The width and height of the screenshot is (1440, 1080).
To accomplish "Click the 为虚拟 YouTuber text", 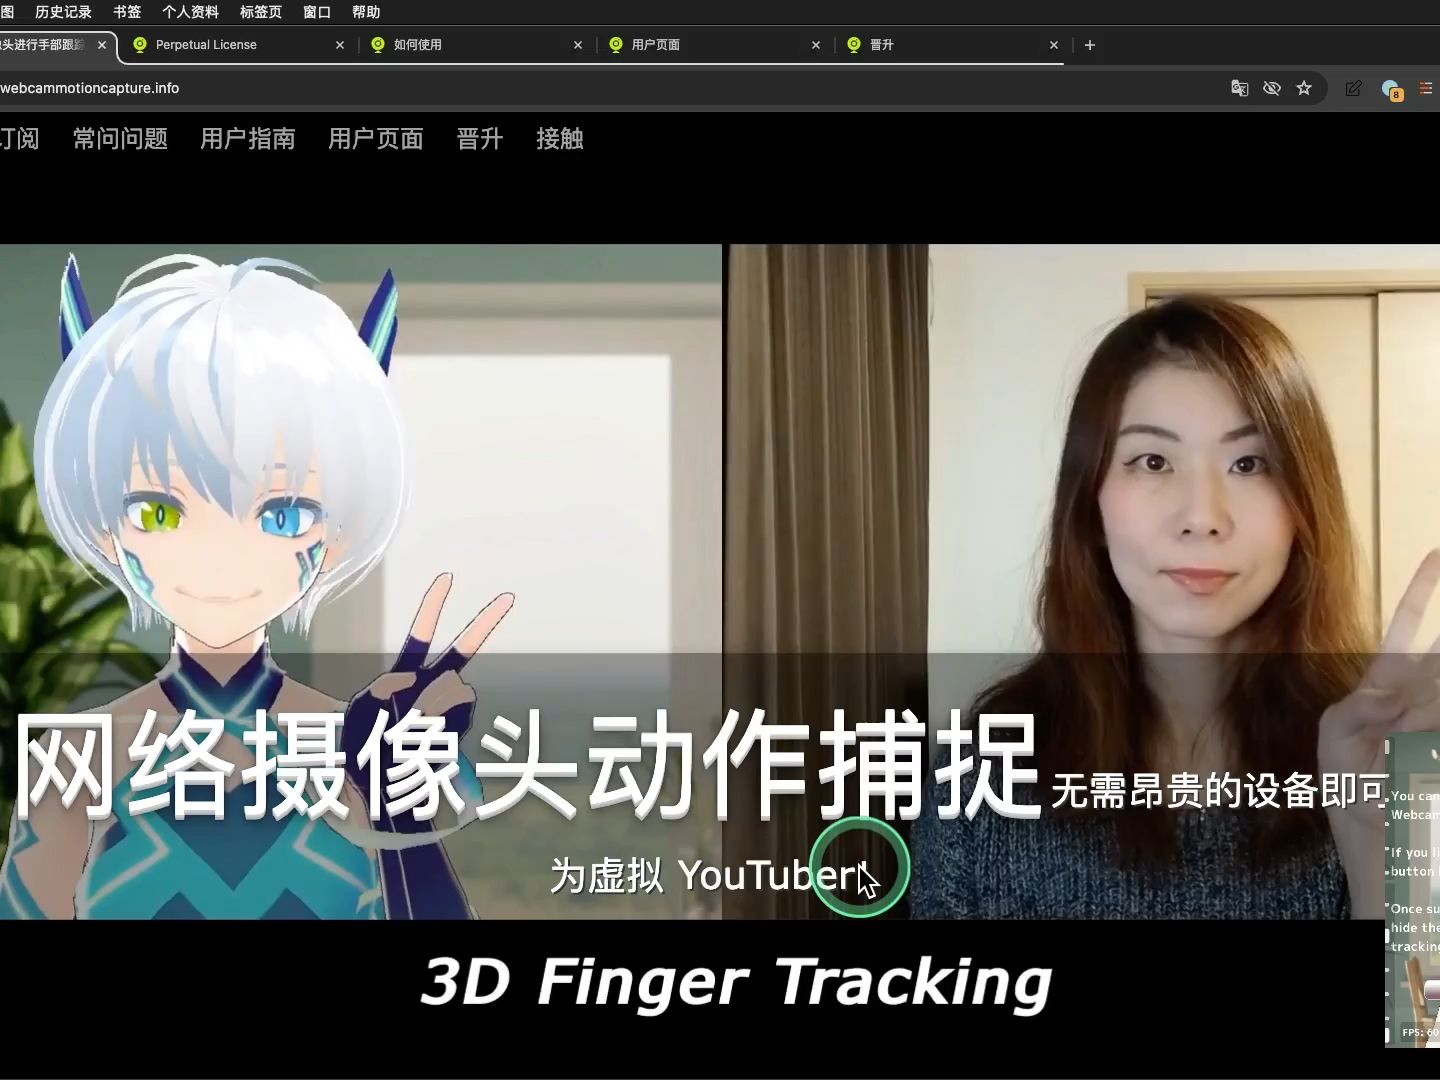I will [708, 876].
